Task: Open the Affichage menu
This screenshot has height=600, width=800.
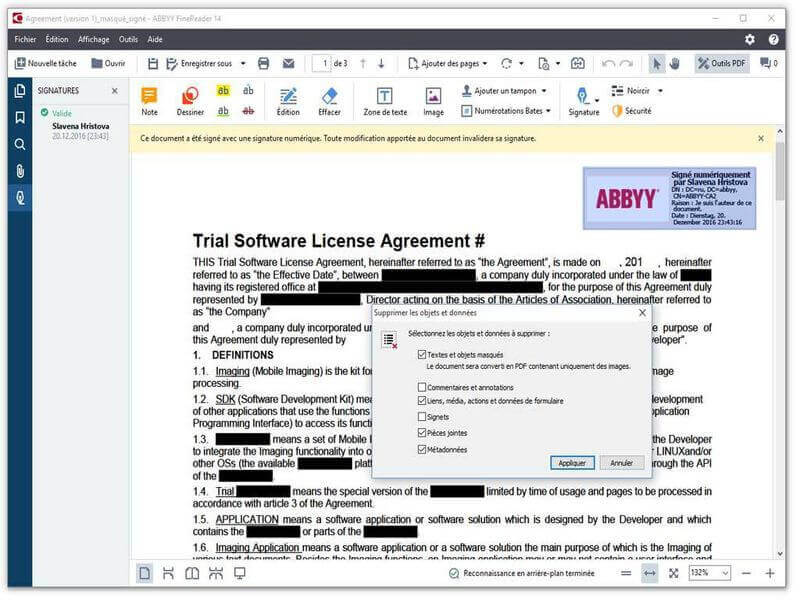Action: 93,39
